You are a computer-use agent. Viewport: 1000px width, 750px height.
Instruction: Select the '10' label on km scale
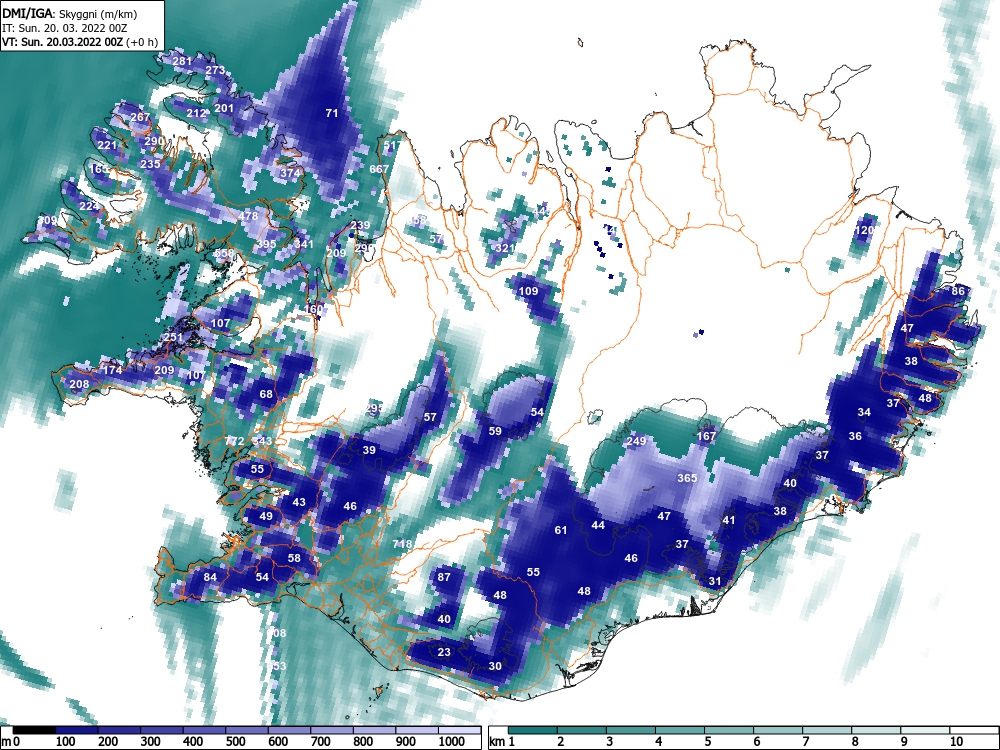pyautogui.click(x=956, y=742)
